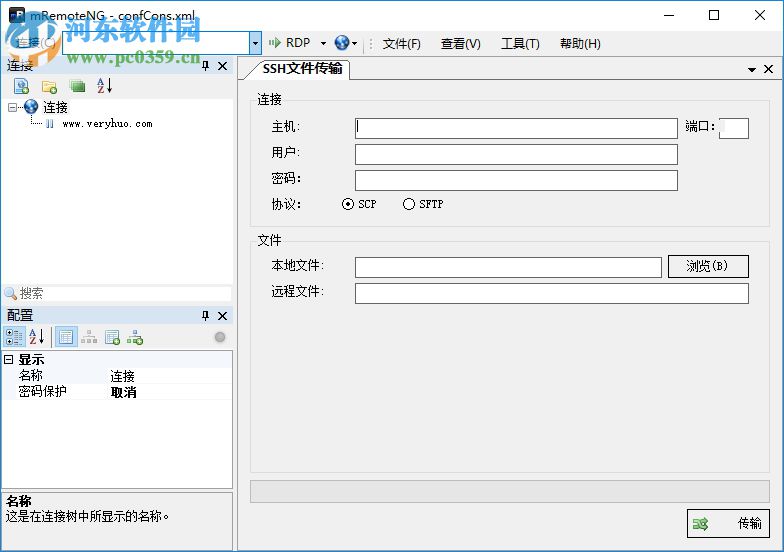Click the 用户 username input field
784x552 pixels.
pyautogui.click(x=516, y=154)
